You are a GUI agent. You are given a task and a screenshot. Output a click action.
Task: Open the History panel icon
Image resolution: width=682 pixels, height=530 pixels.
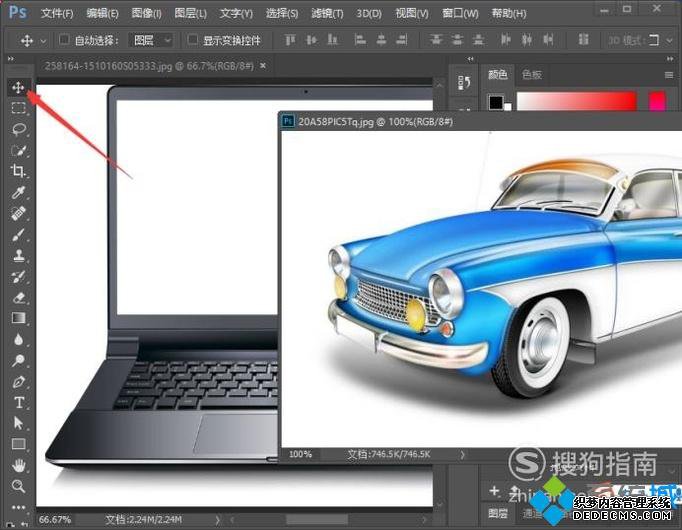click(464, 82)
